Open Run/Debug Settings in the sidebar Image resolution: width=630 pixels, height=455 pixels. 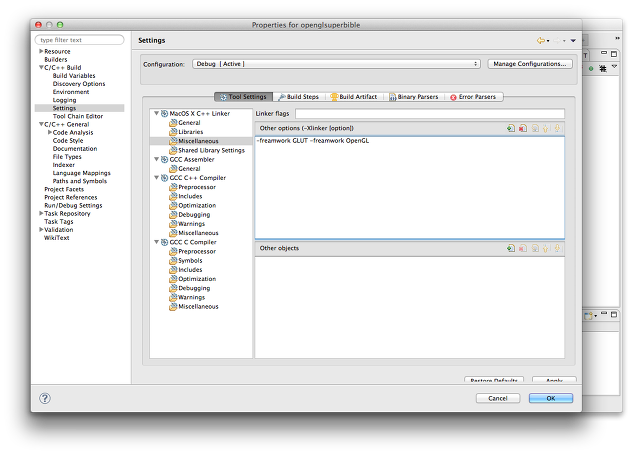click(73, 205)
